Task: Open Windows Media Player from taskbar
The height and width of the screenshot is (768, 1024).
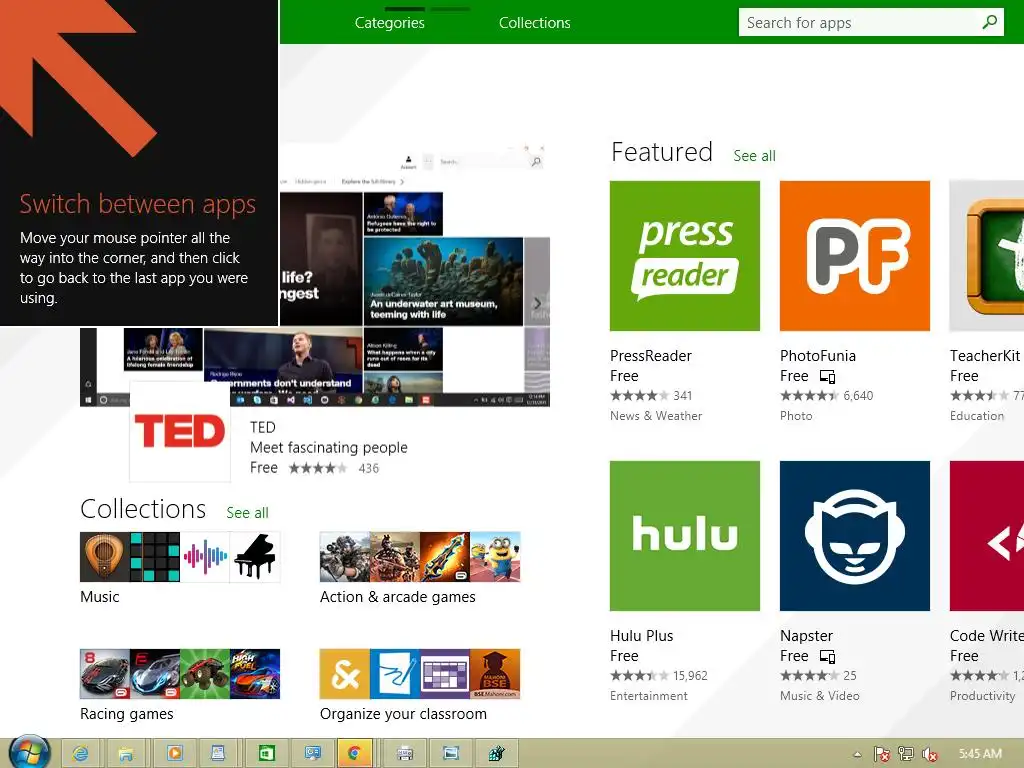Action: click(174, 754)
